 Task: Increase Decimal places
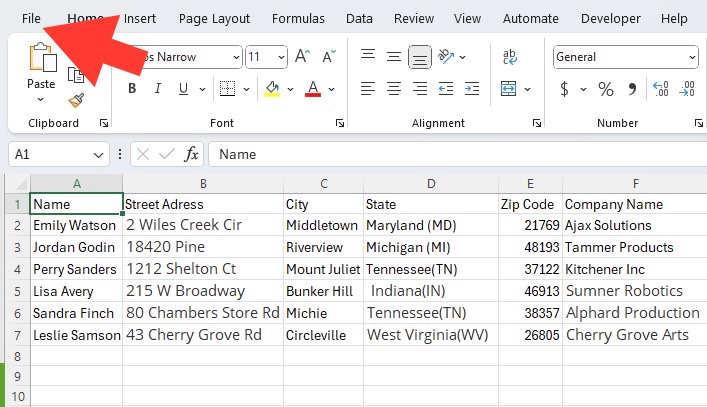coord(661,89)
